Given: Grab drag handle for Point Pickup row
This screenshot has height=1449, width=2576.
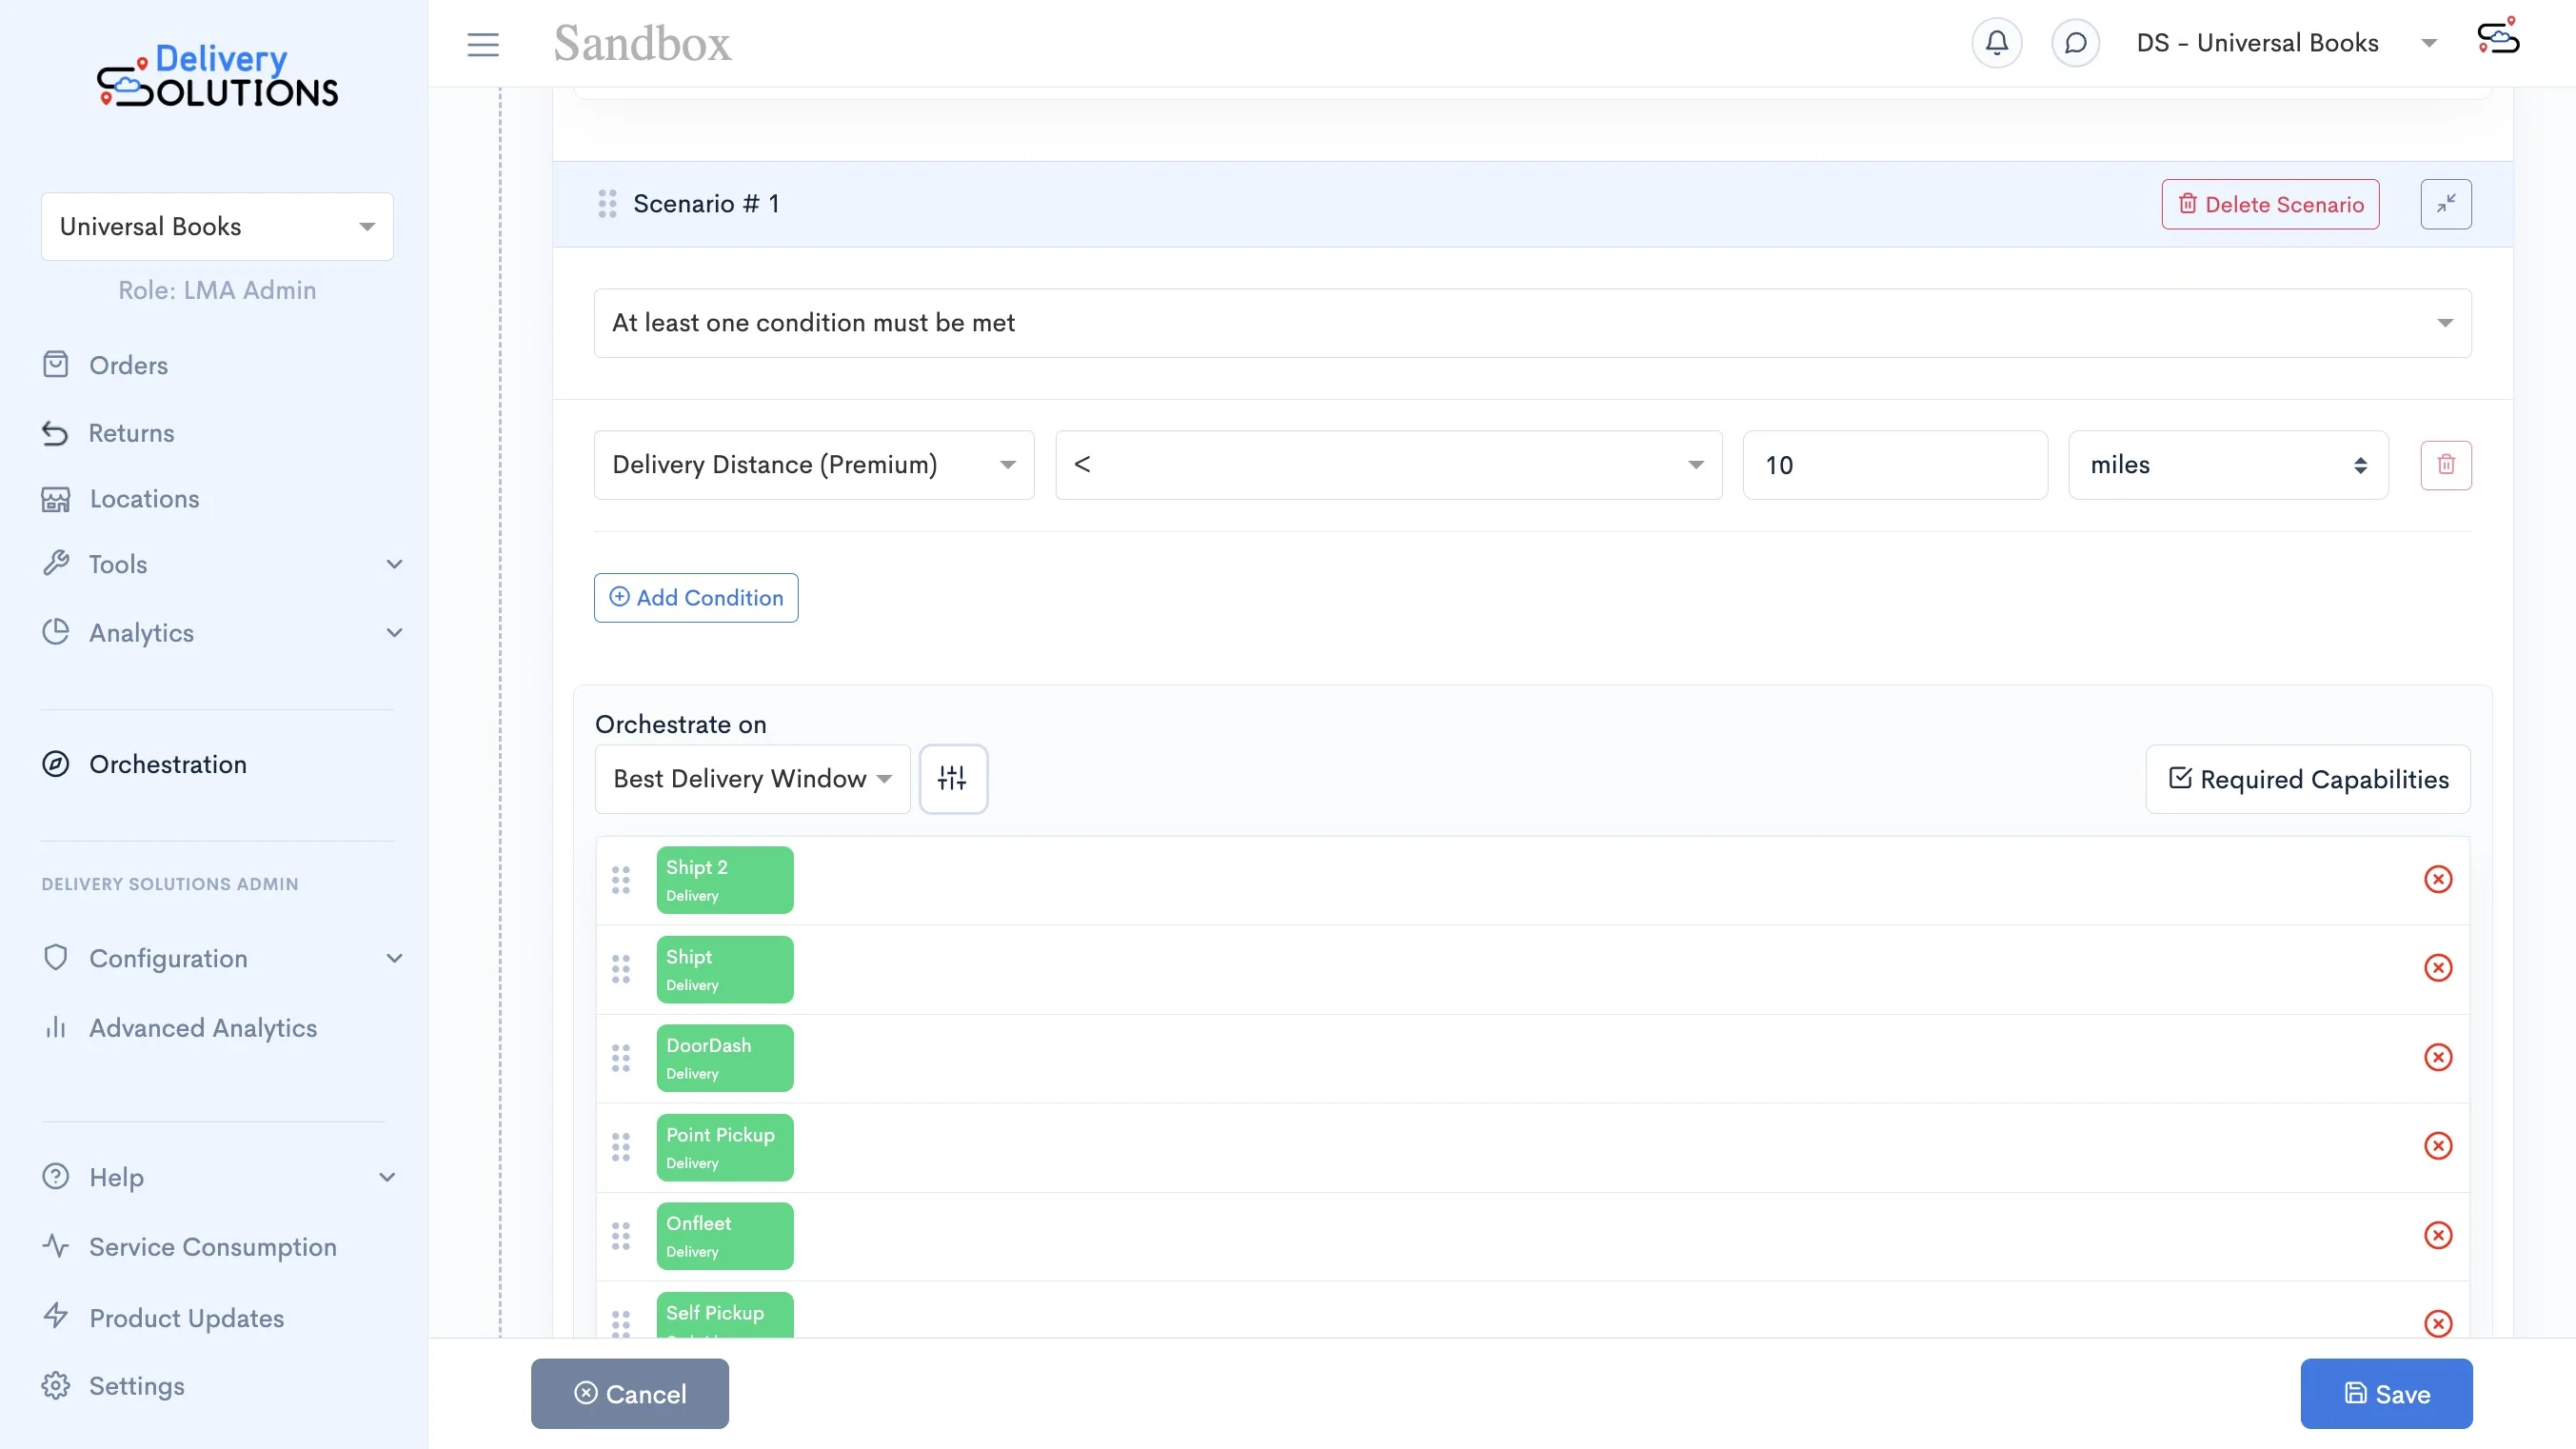Looking at the screenshot, I should (621, 1147).
